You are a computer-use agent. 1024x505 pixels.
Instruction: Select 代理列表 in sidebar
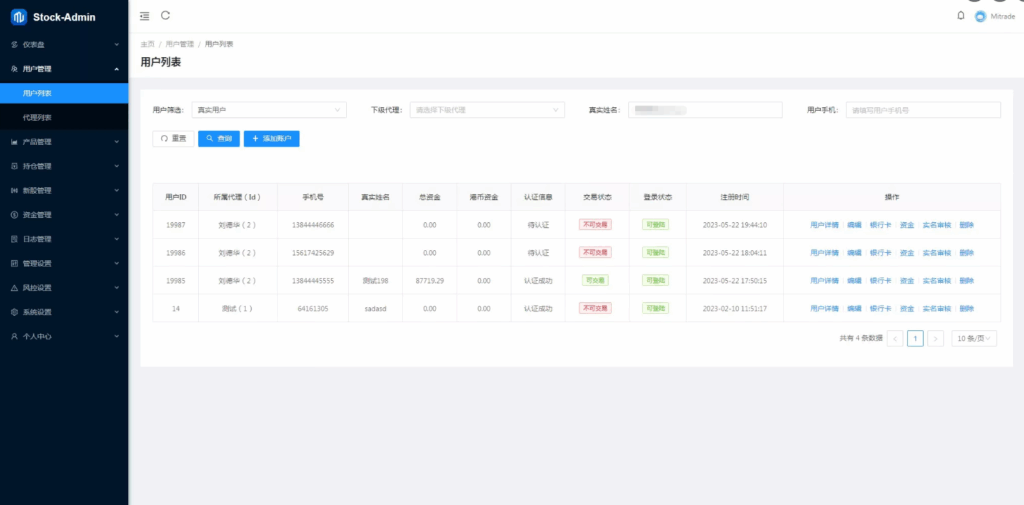pyautogui.click(x=64, y=118)
